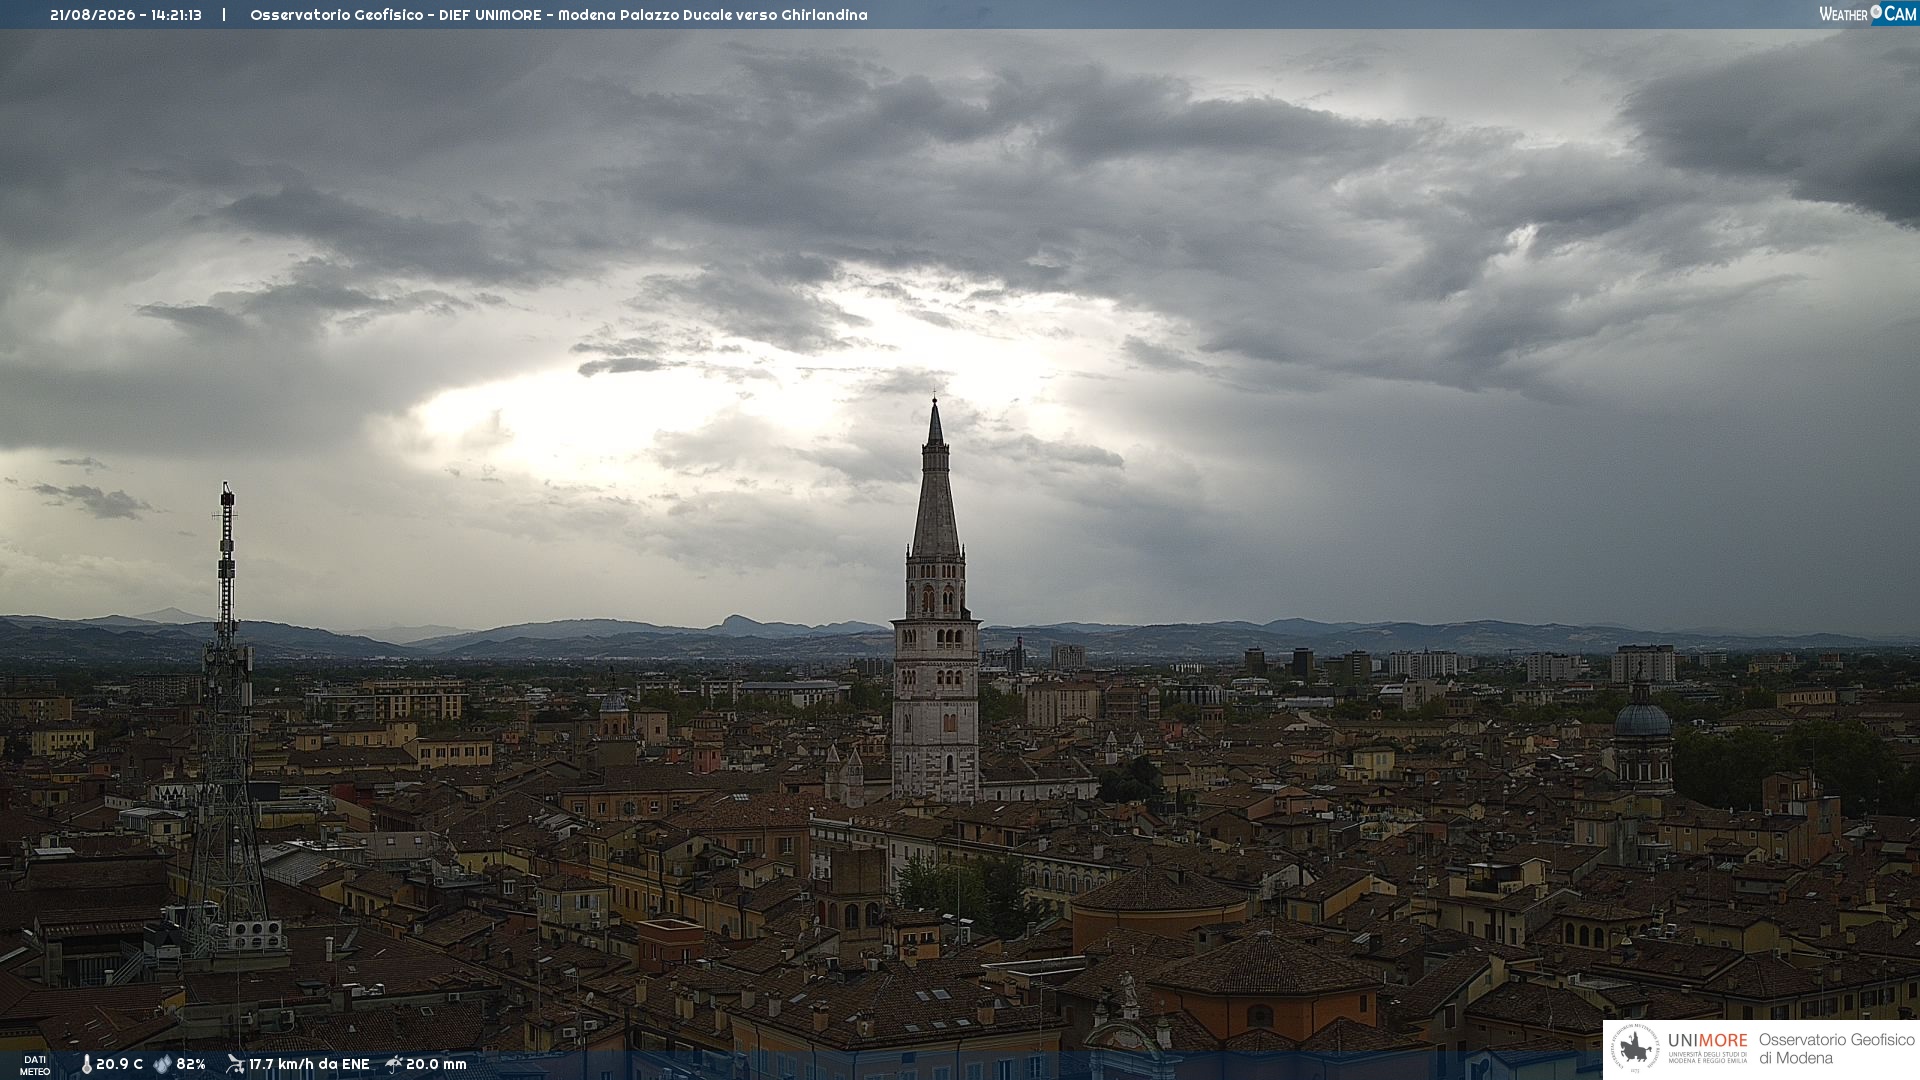This screenshot has width=1920, height=1080.
Task: Click the 82% humidity value
Action: (x=191, y=1064)
